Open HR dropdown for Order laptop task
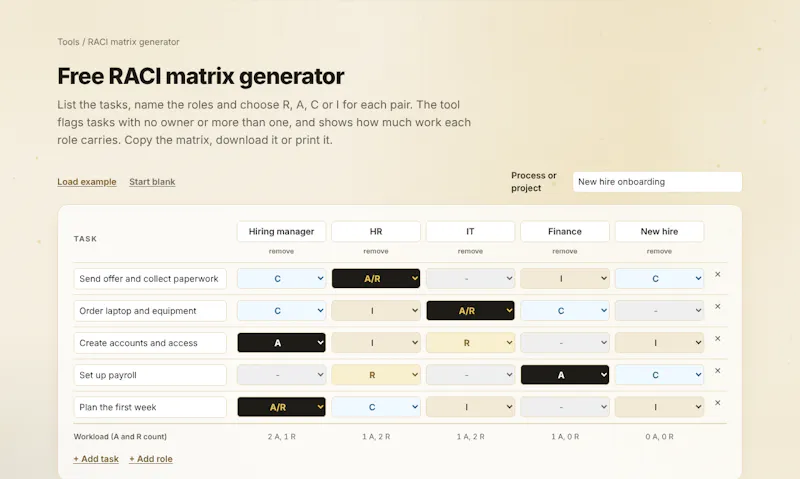This screenshot has width=800, height=479. point(376,311)
